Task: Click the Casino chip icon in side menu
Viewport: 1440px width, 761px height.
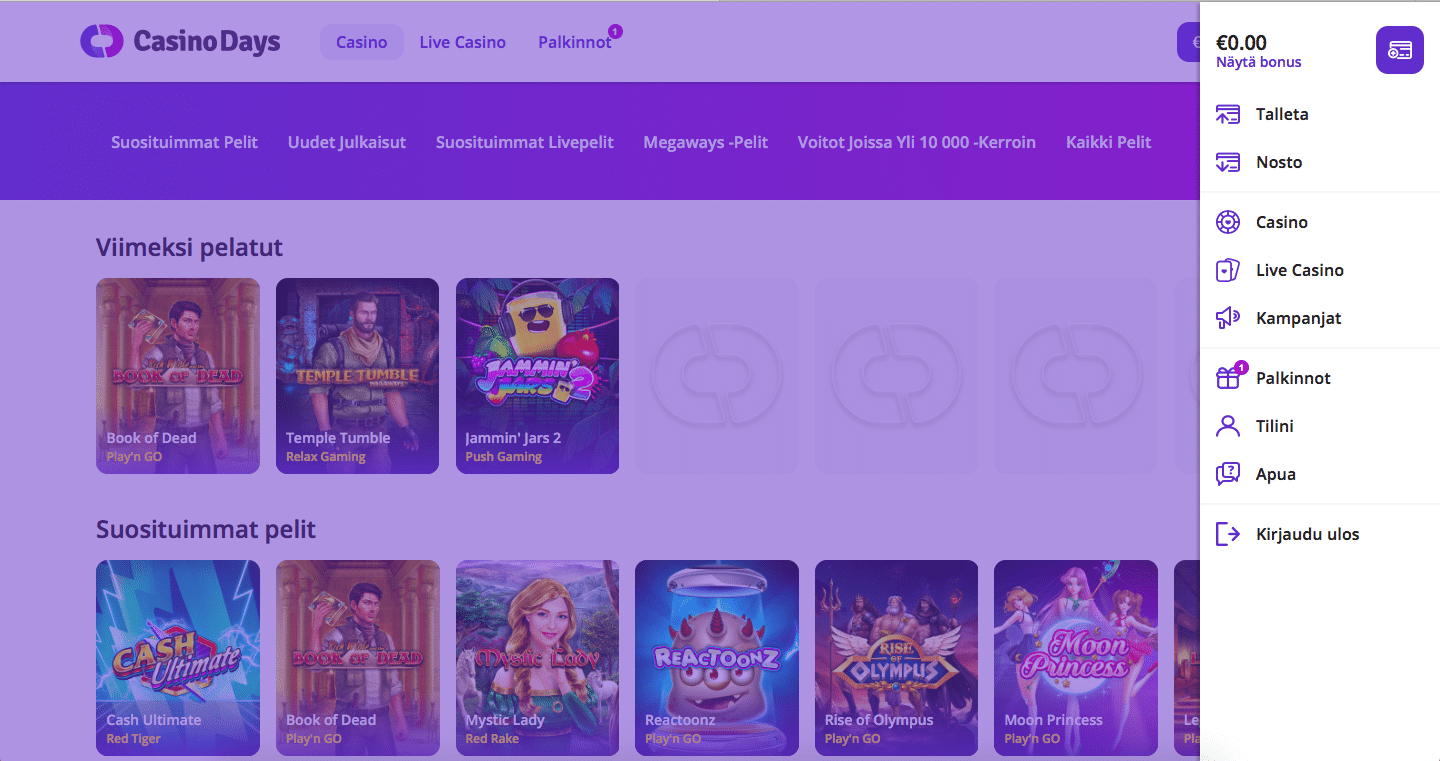Action: 1228,222
